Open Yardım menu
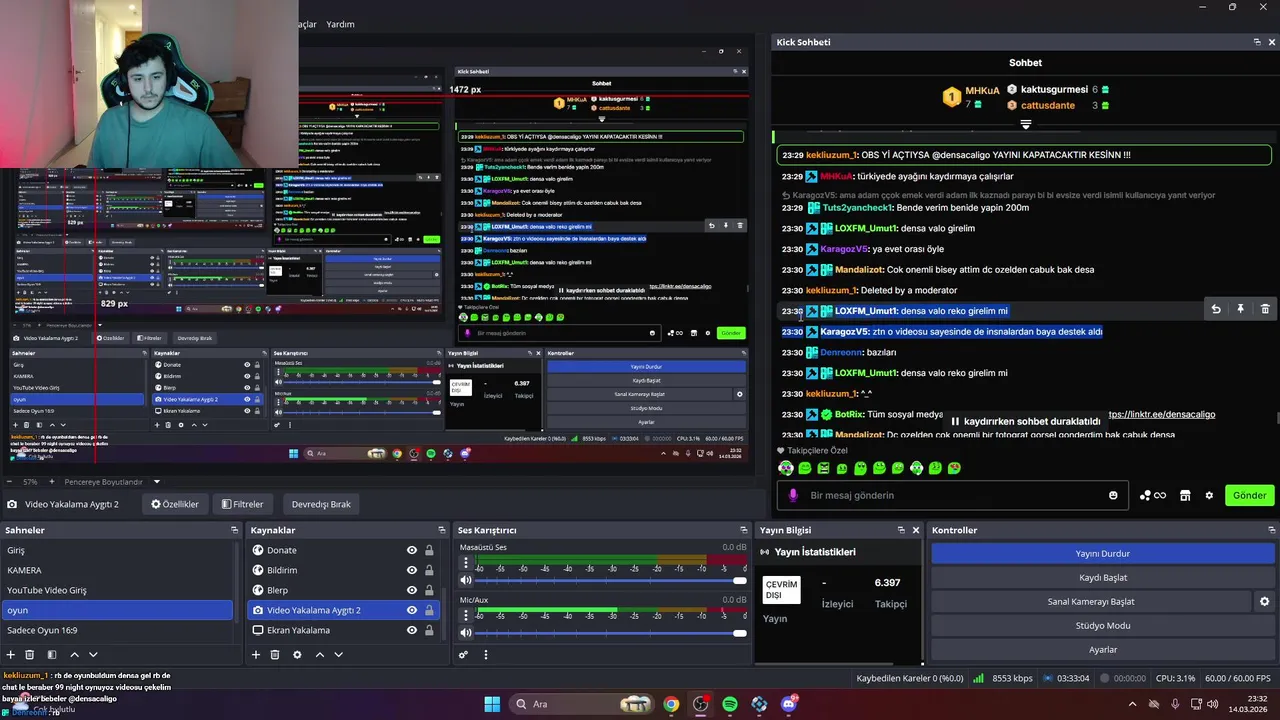The width and height of the screenshot is (1280, 720). point(341,24)
